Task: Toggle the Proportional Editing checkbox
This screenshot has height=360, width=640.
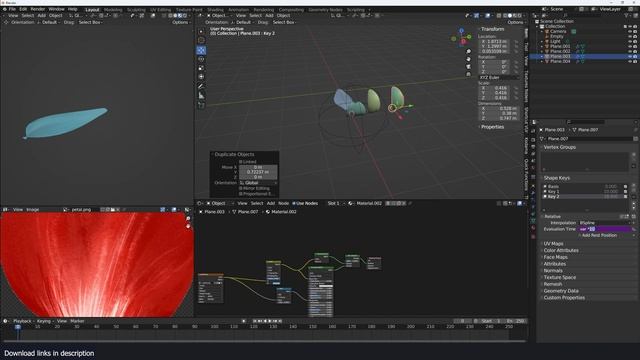Action: tap(241, 194)
